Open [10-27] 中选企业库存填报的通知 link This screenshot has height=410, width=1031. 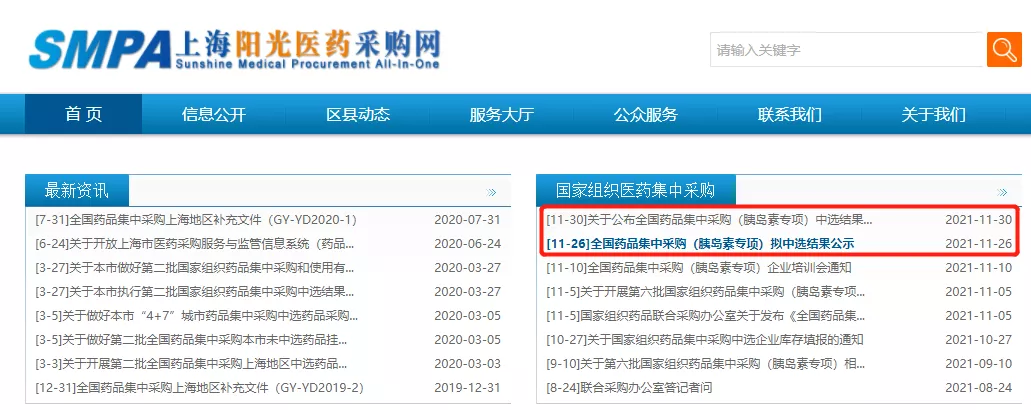pos(705,340)
